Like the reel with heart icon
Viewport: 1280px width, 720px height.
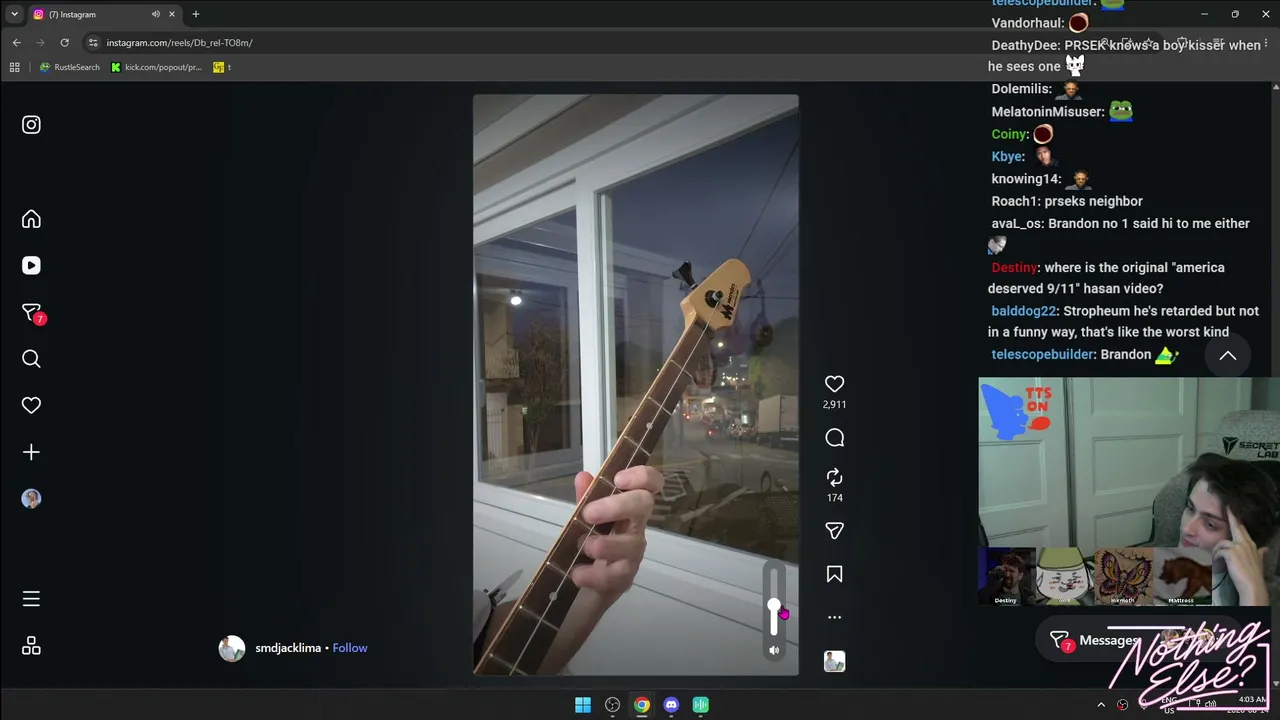pos(834,384)
